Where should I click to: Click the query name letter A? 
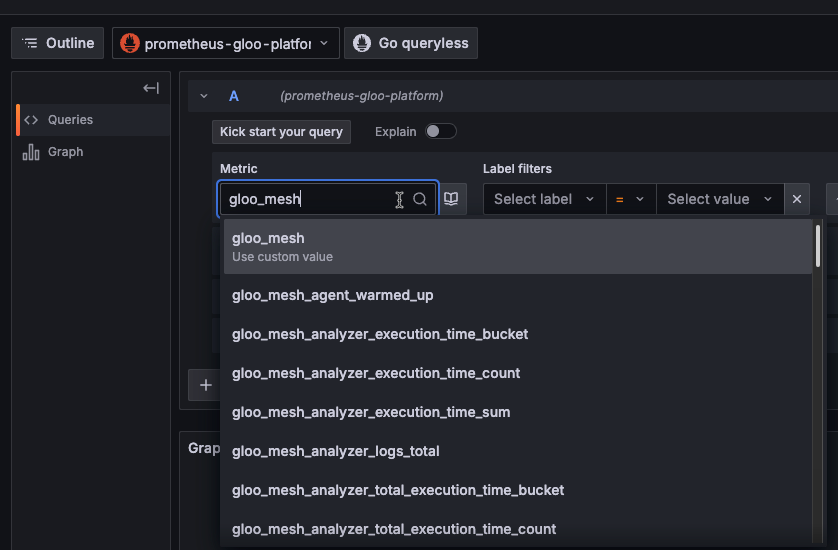234,96
